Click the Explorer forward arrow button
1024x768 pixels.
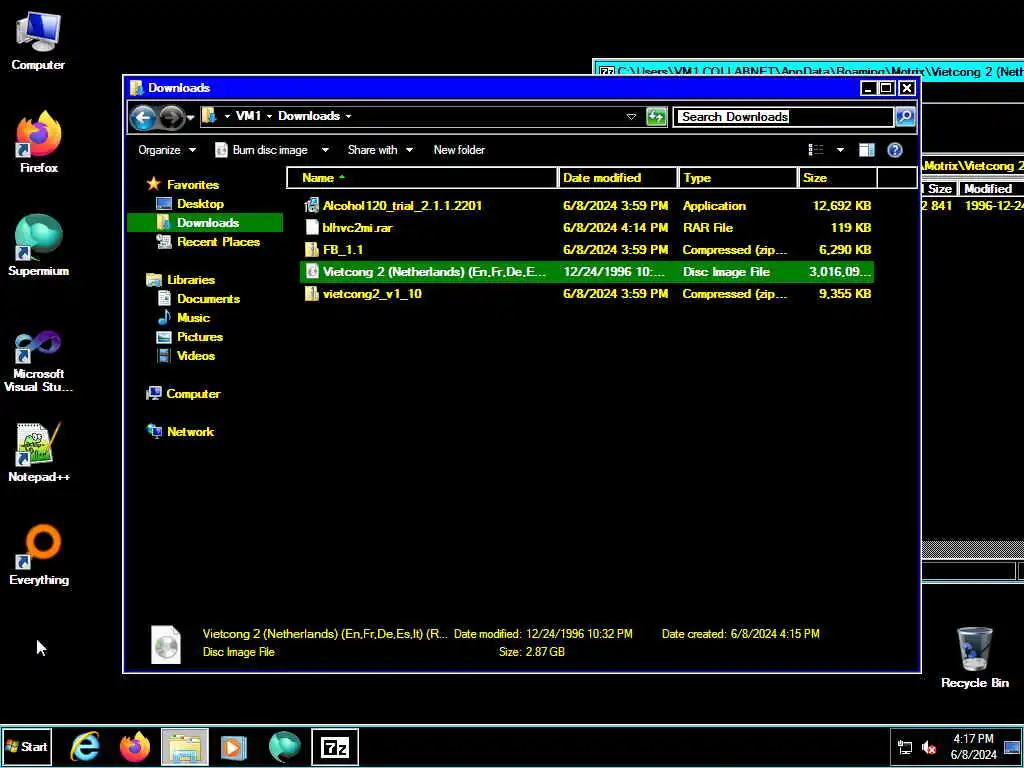click(171, 118)
